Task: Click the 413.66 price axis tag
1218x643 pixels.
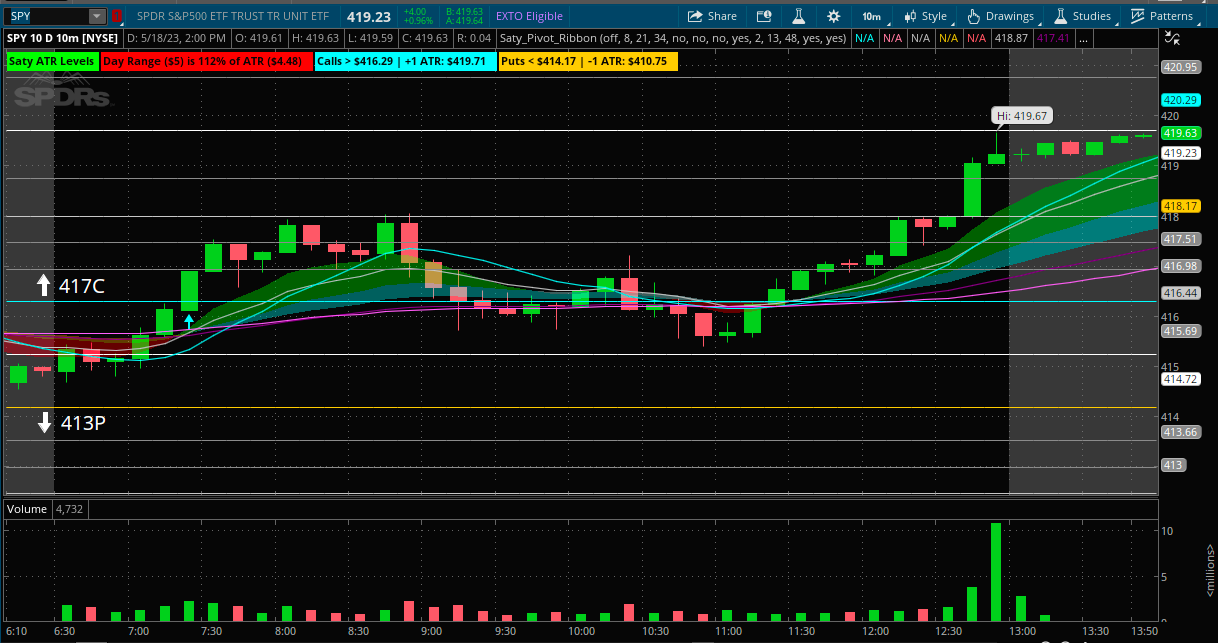Action: tap(1180, 432)
